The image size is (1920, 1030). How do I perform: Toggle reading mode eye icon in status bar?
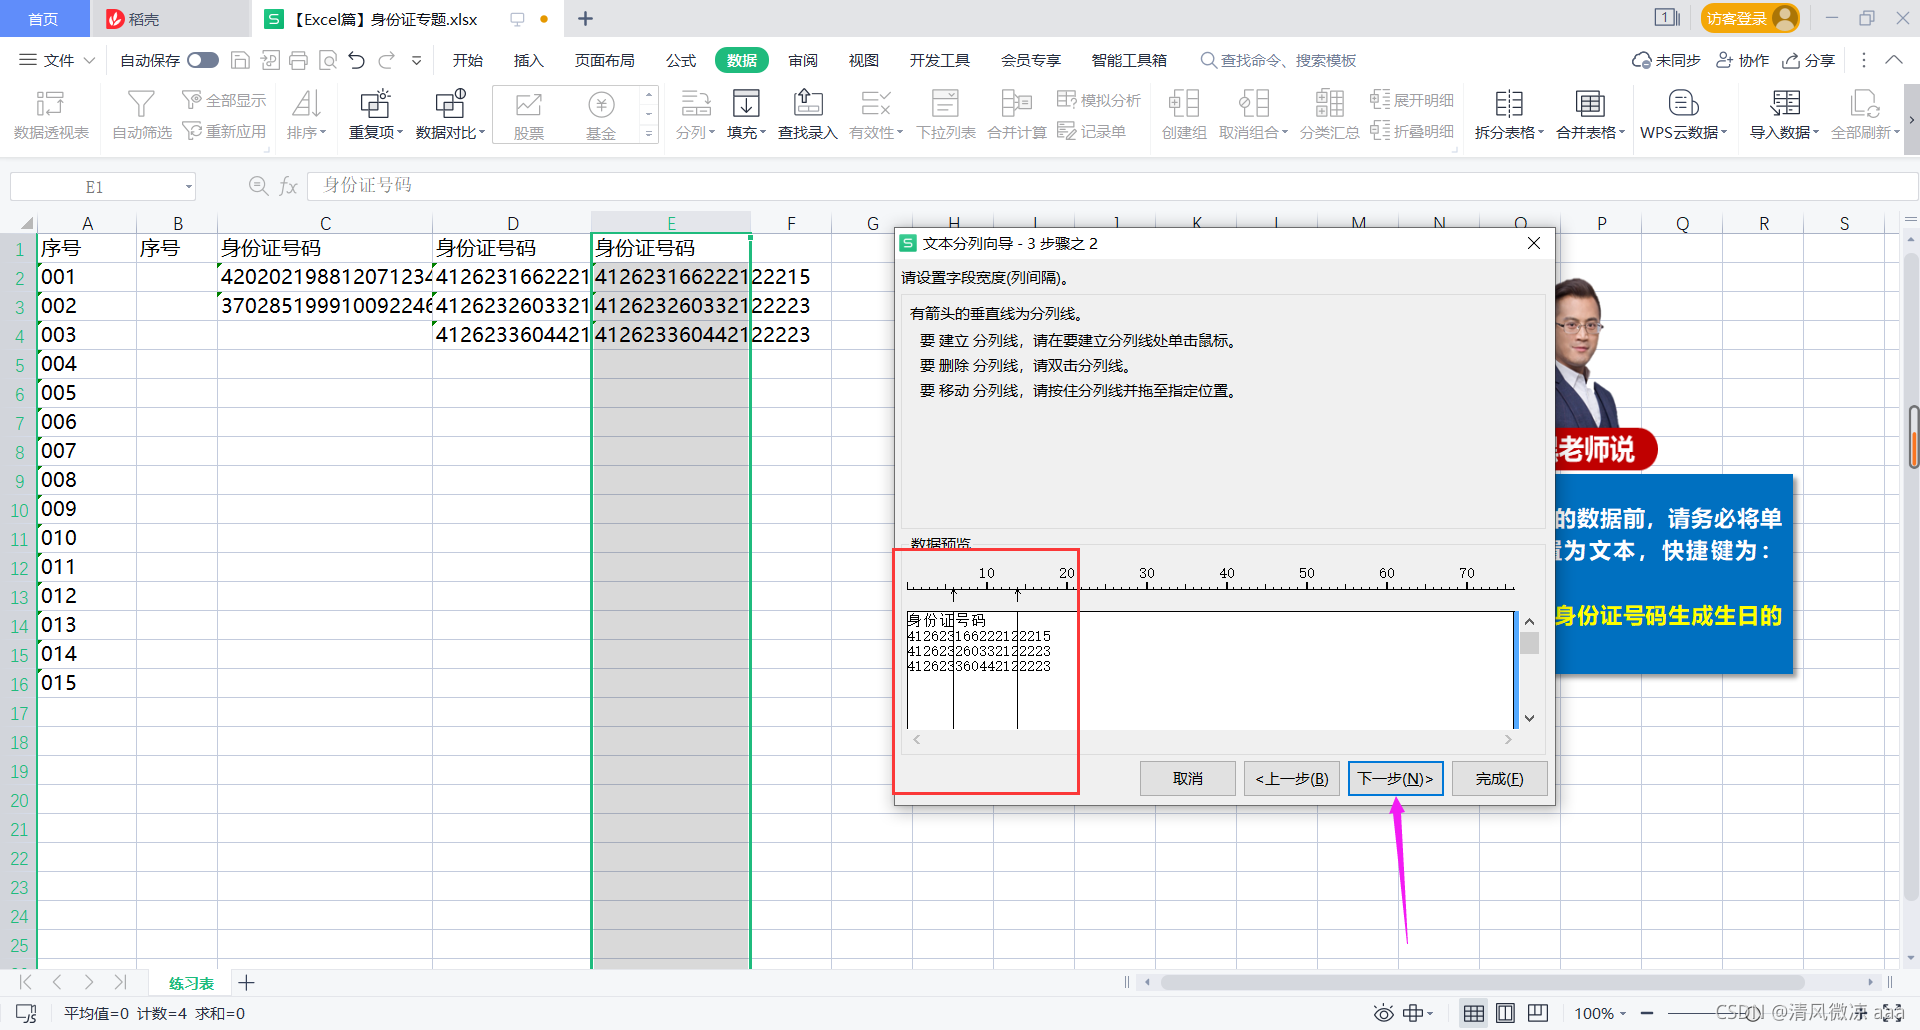pos(1383,1013)
